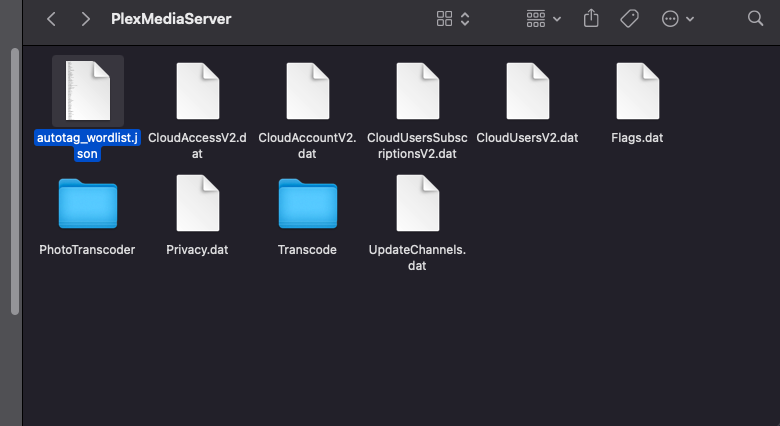780x426 pixels.
Task: Select the PhotoTranscoder folder icon
Action: click(x=88, y=204)
